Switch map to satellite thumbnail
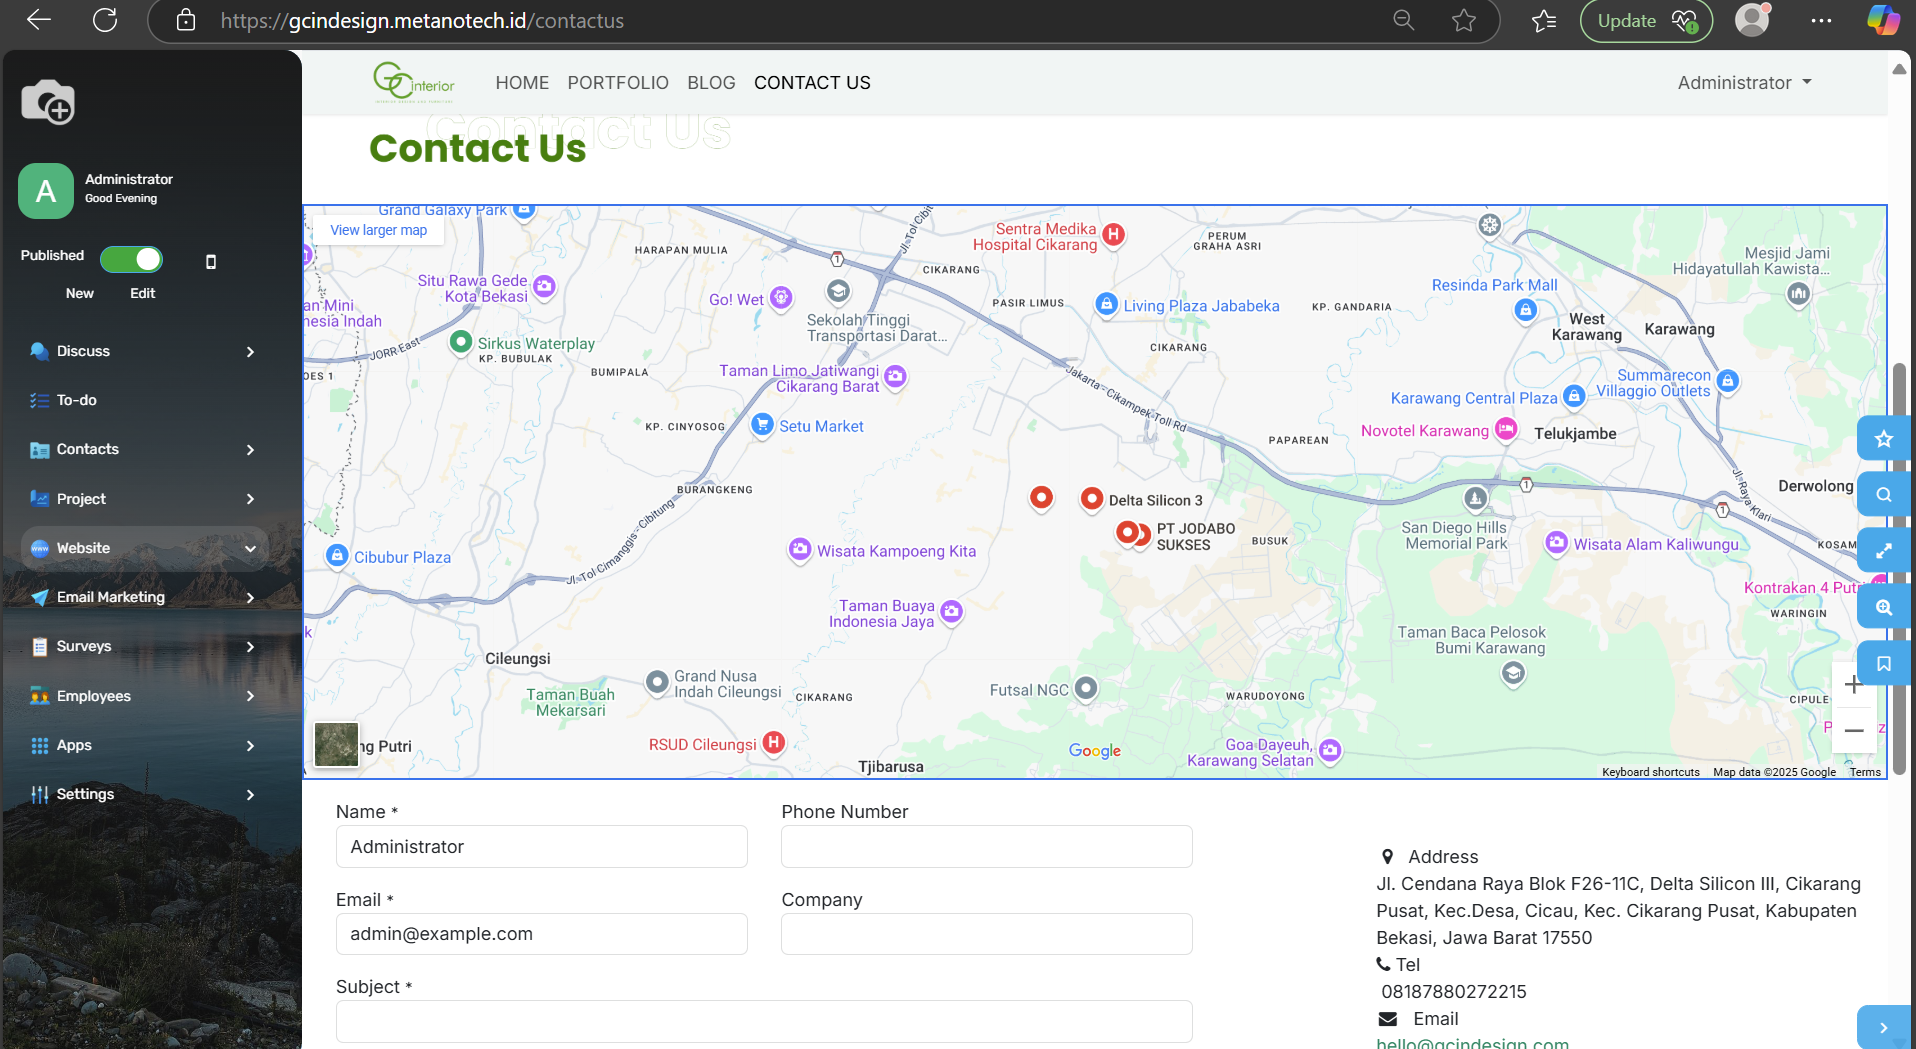The image size is (1916, 1049). [336, 745]
